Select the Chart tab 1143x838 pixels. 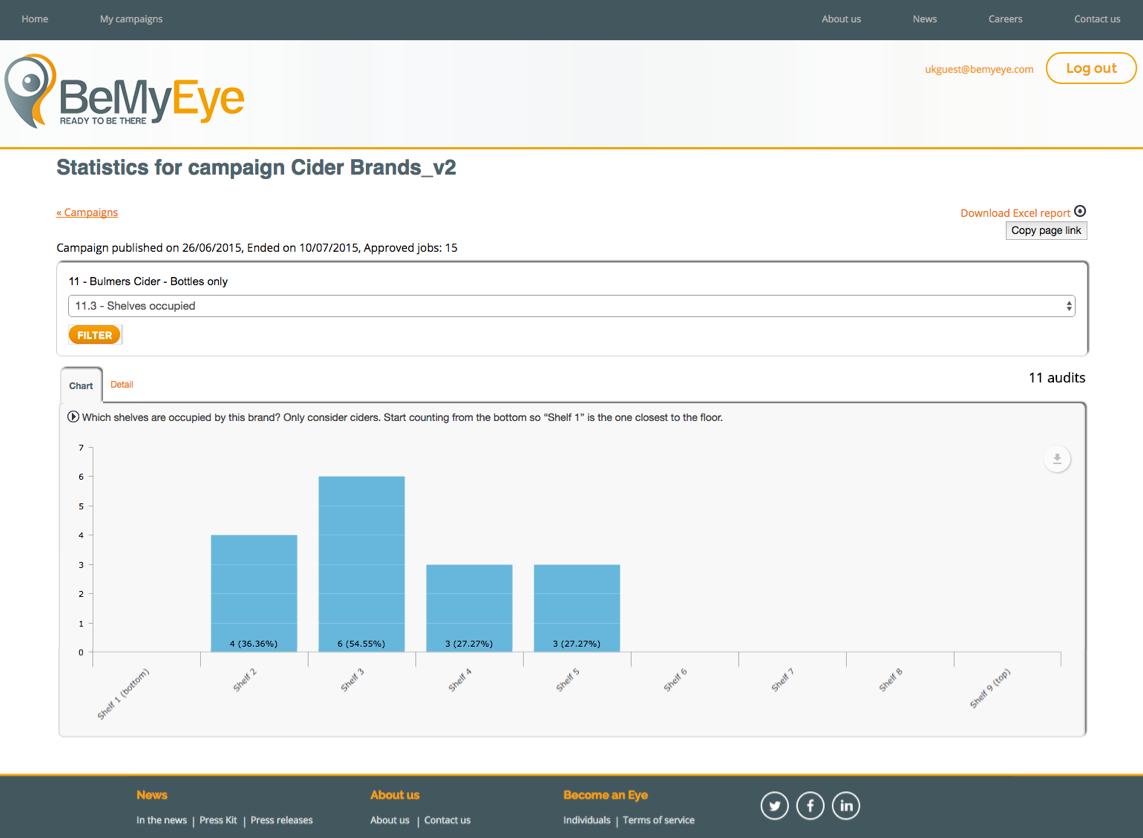[x=81, y=385]
